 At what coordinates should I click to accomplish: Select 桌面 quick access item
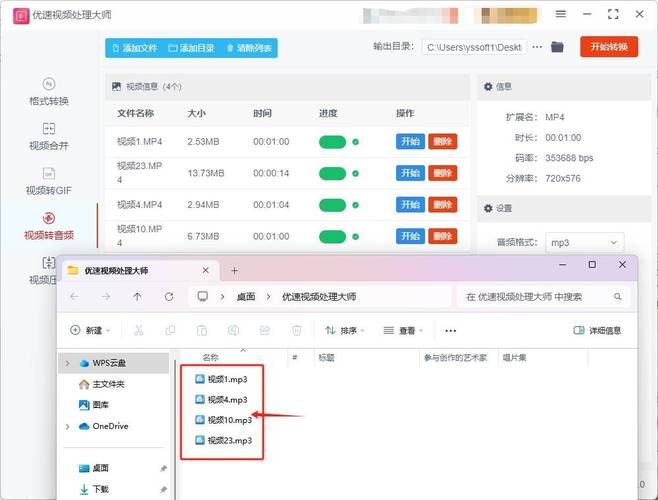pyautogui.click(x=94, y=468)
